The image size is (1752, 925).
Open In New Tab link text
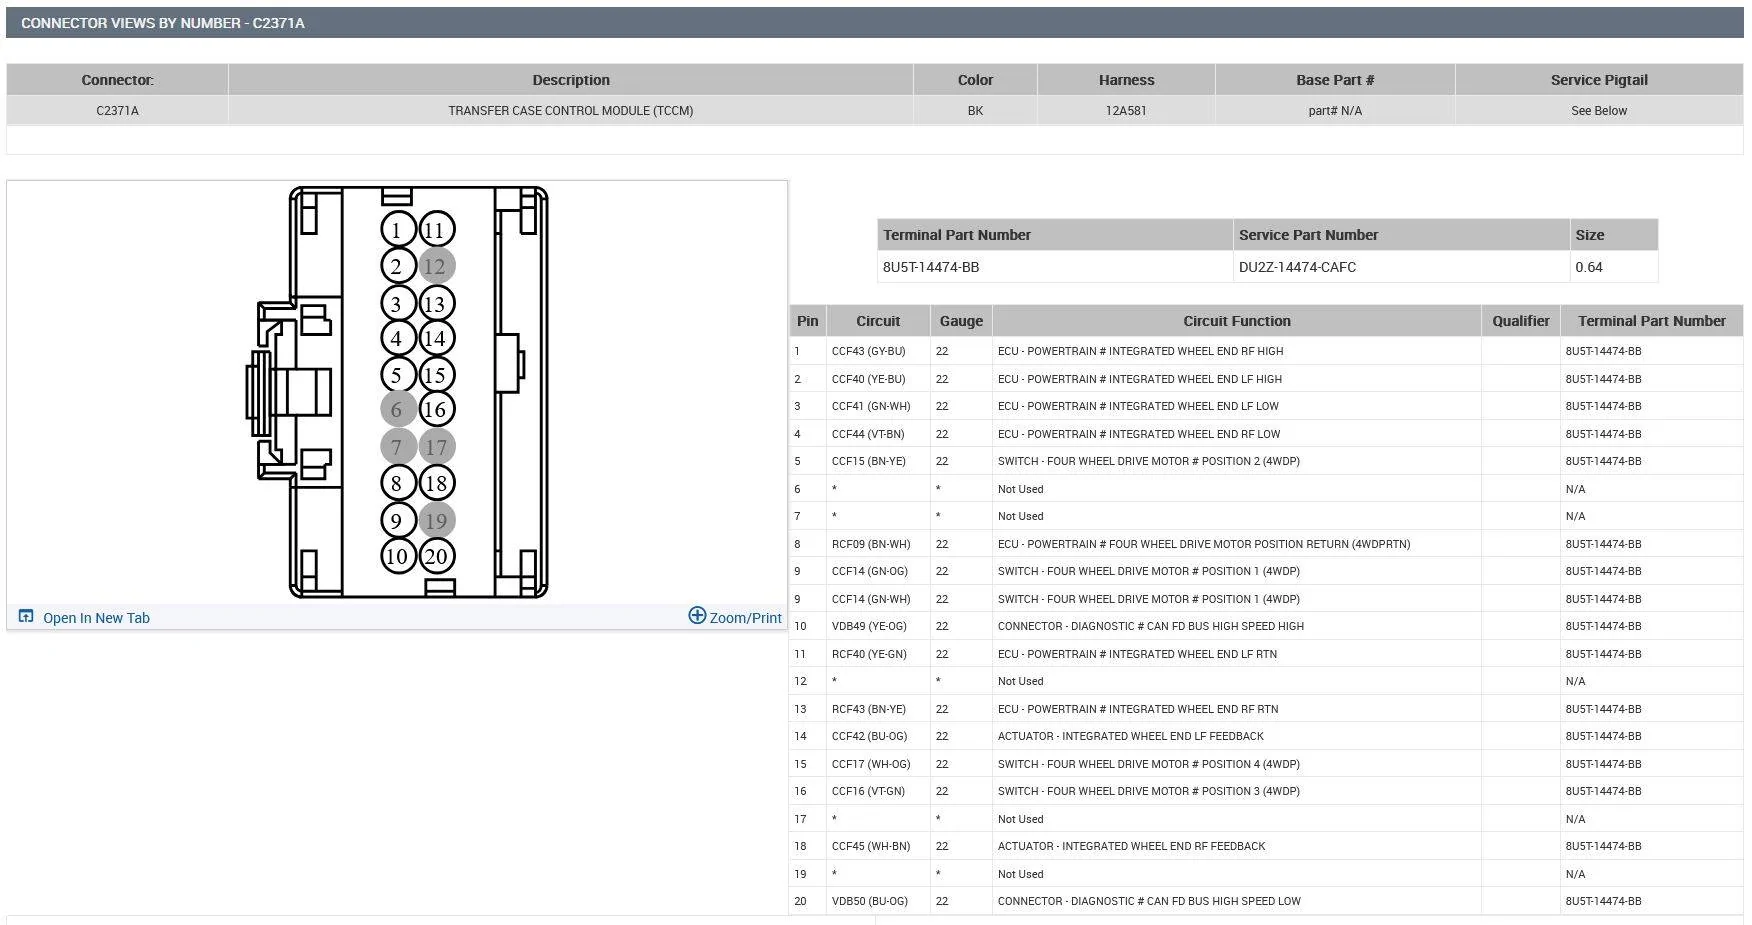(96, 618)
